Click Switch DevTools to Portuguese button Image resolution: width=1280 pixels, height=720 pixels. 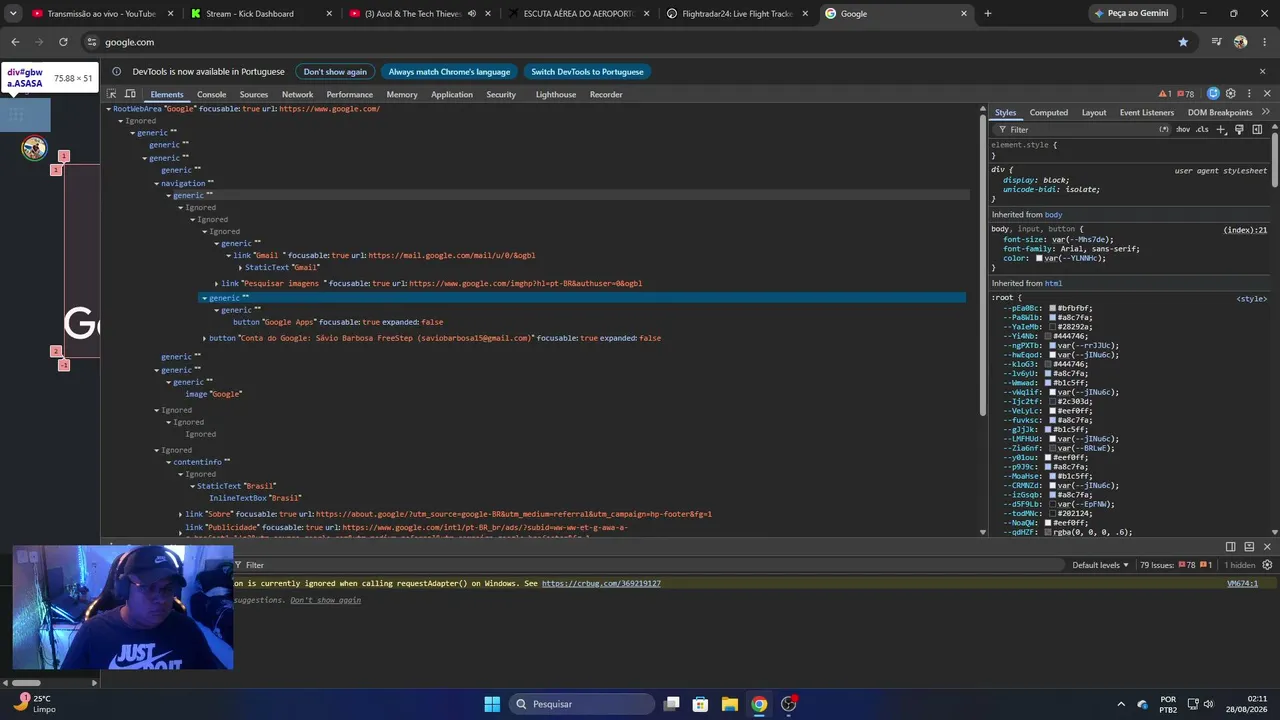click(587, 71)
